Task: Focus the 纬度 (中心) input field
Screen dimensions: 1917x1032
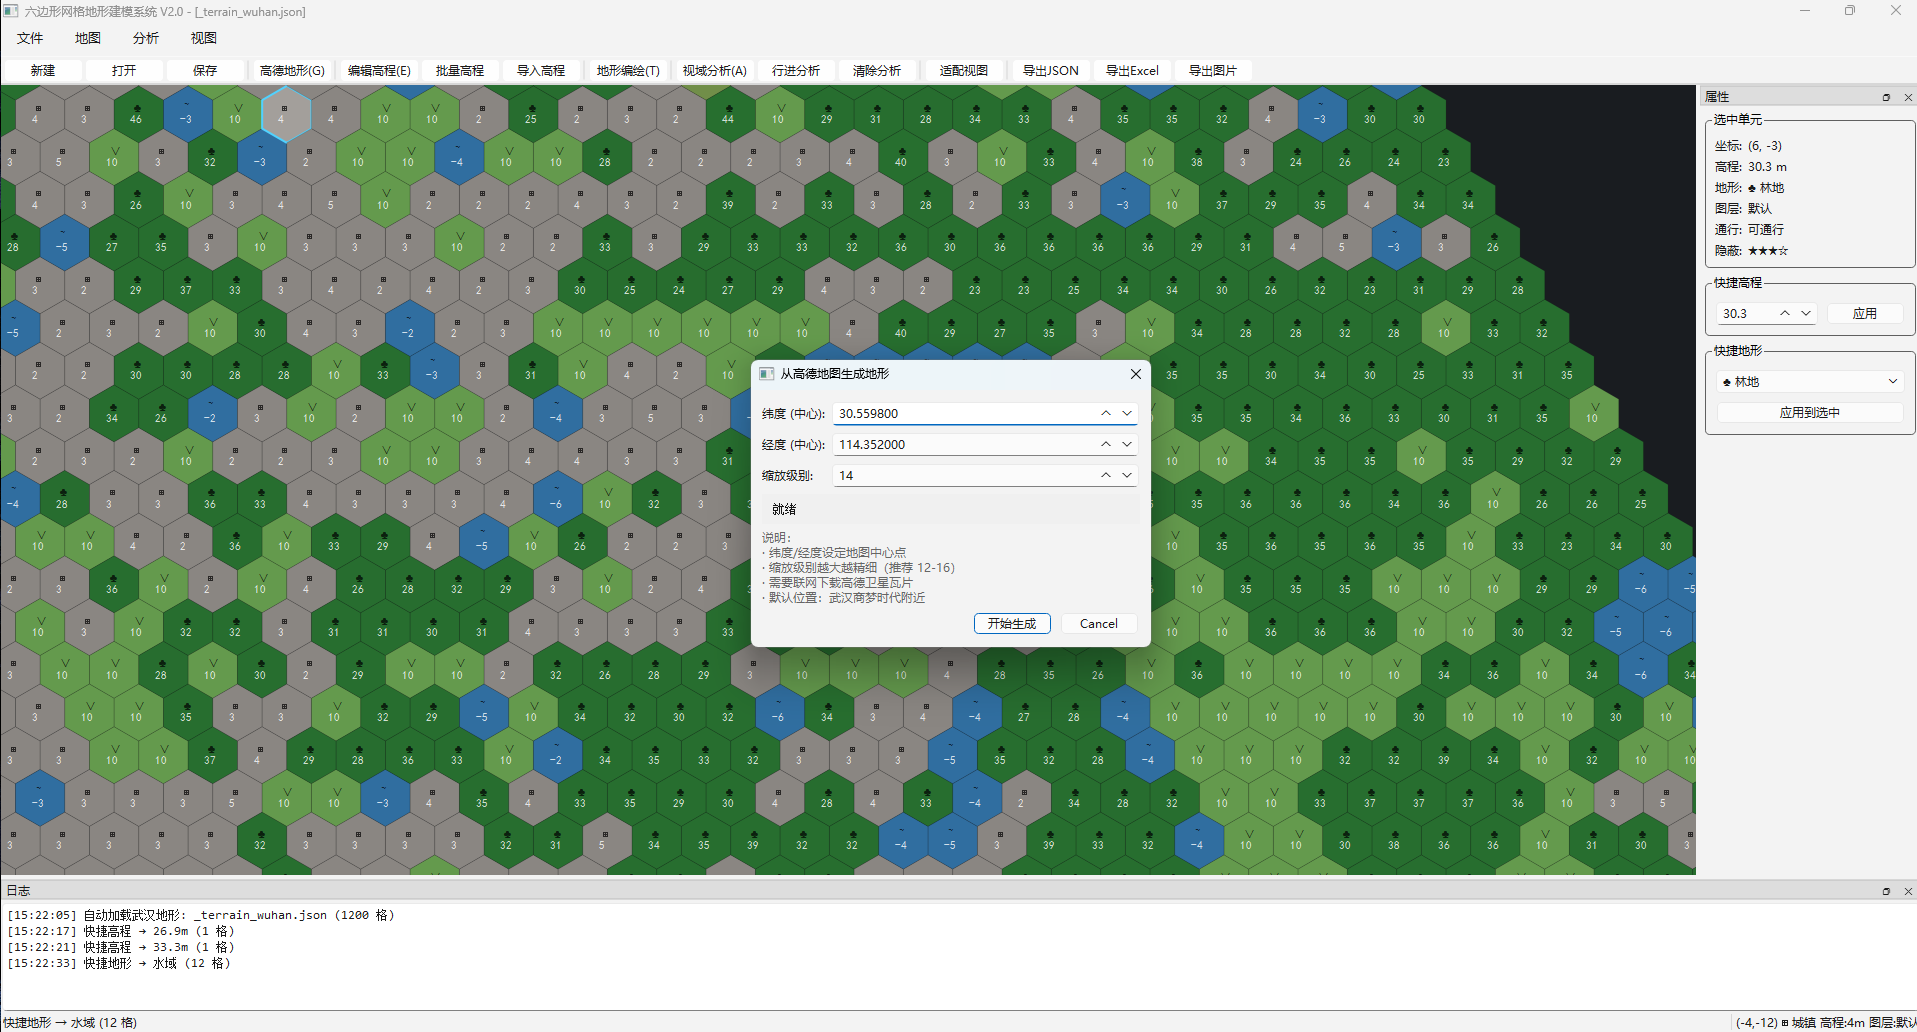Action: click(x=960, y=414)
